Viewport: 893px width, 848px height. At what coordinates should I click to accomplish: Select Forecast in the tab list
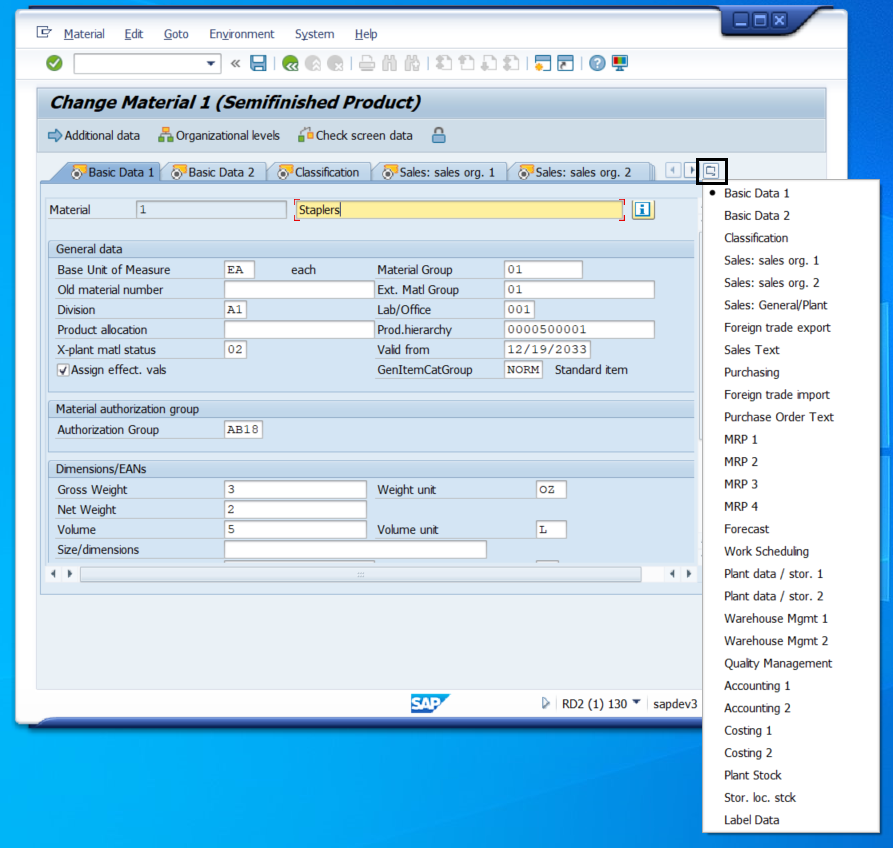pyautogui.click(x=746, y=529)
